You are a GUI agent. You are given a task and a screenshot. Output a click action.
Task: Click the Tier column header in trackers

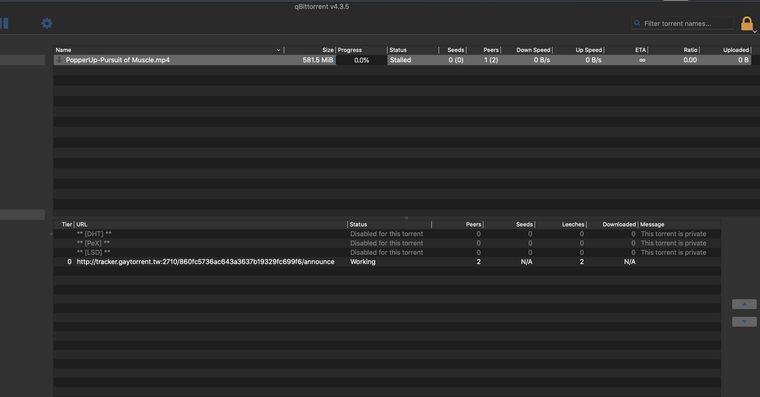67,224
